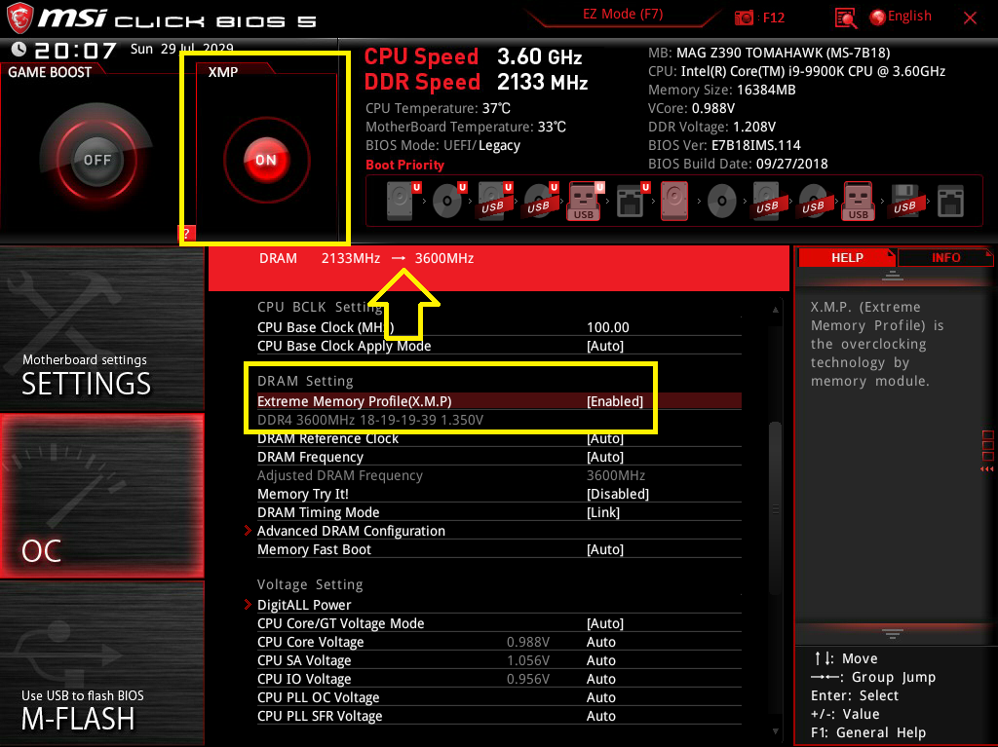The height and width of the screenshot is (747, 998).
Task: Select the UEFI USB key boot icon
Action: [585, 201]
